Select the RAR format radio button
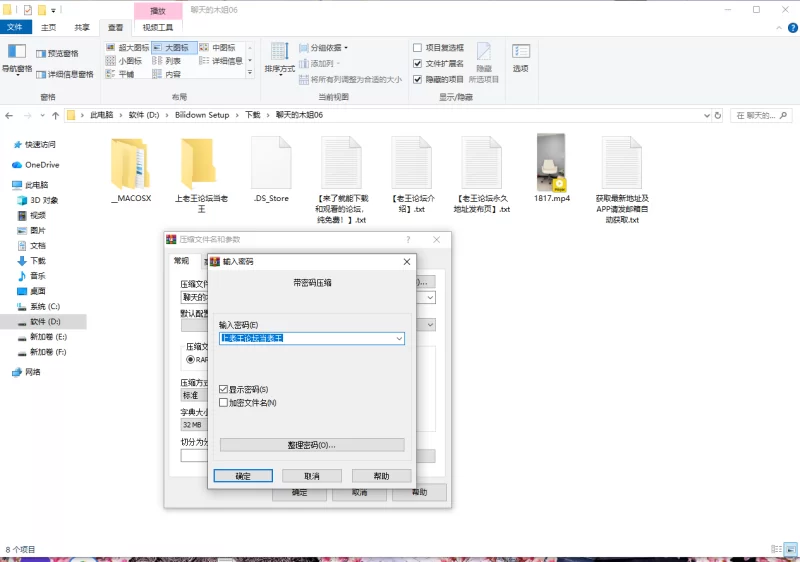800x562 pixels. 190,360
